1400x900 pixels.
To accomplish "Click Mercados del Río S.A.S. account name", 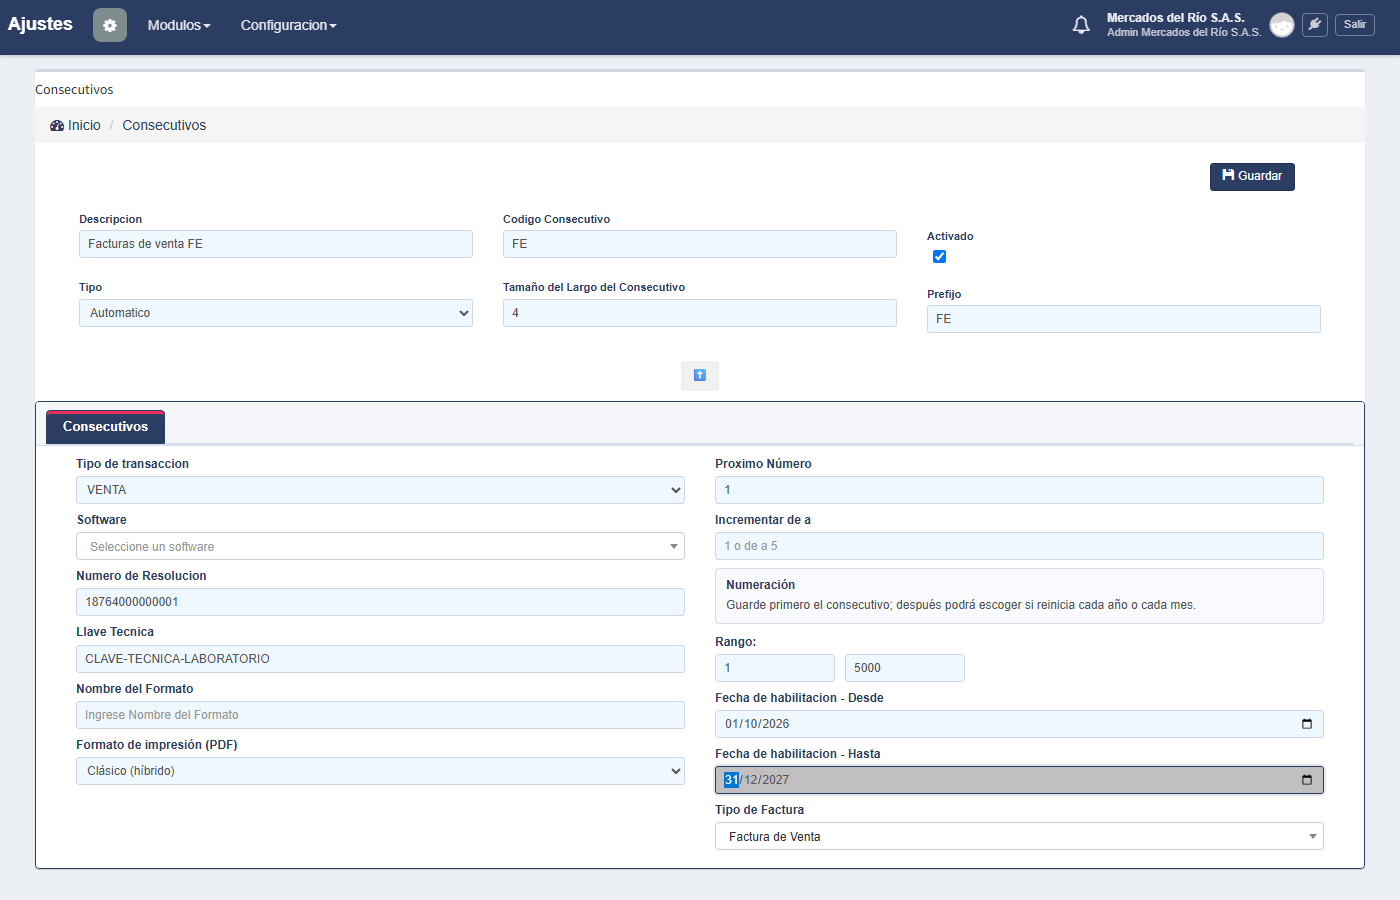I will pos(1175,18).
